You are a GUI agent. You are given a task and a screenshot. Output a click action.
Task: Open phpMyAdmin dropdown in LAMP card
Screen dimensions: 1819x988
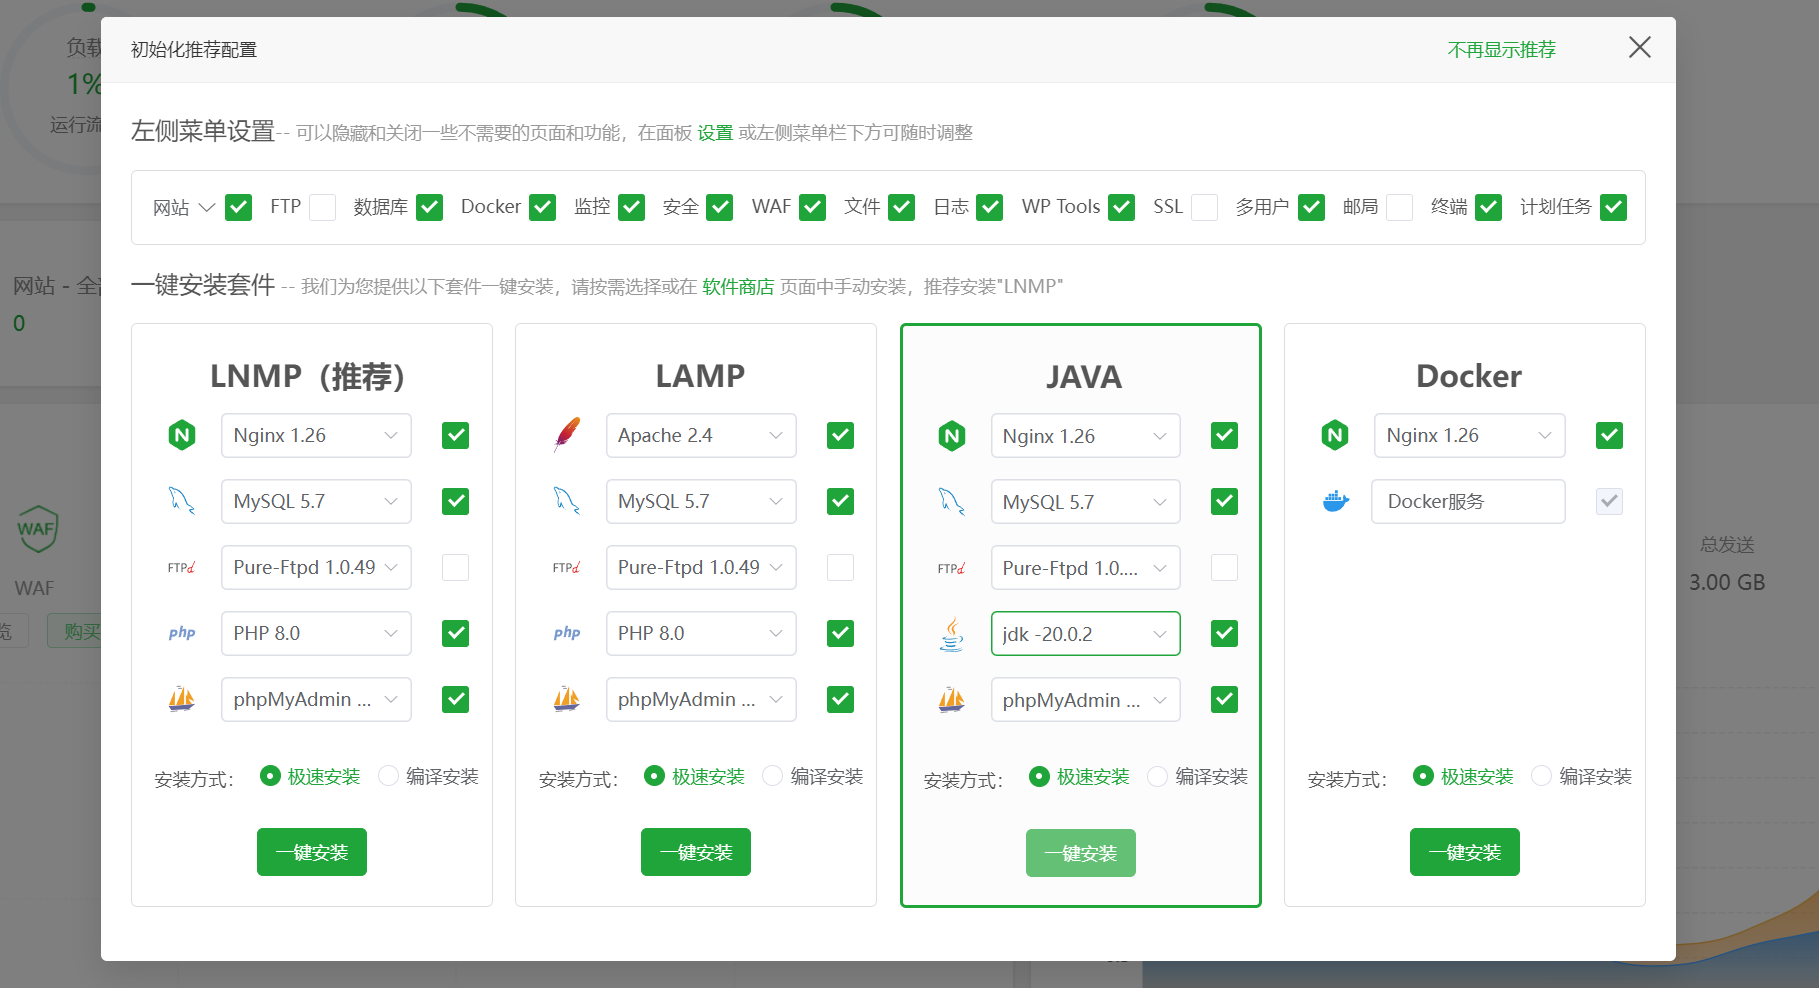coord(701,699)
